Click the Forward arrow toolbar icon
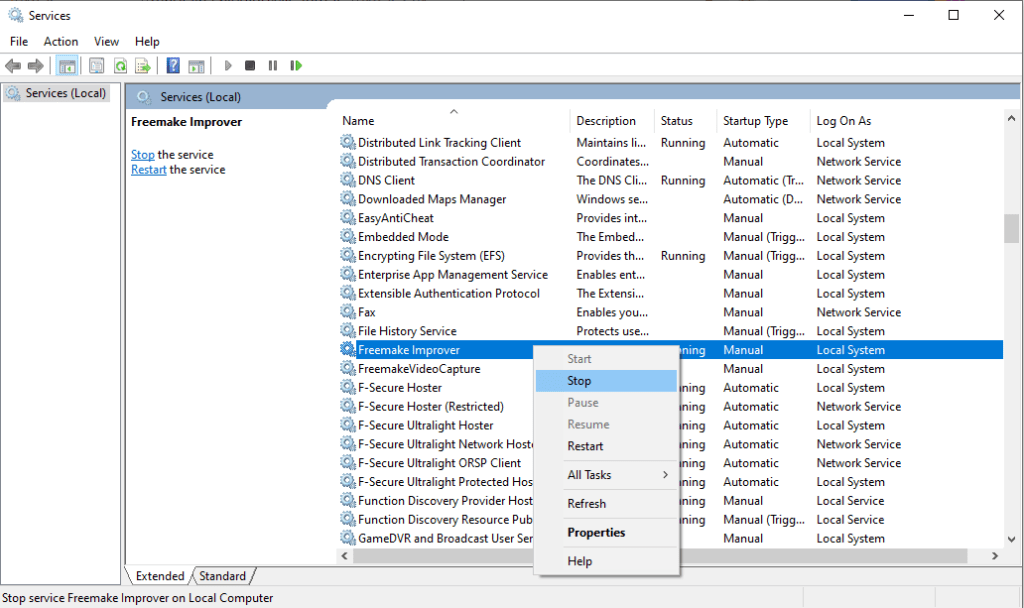1024x608 pixels. (x=36, y=66)
